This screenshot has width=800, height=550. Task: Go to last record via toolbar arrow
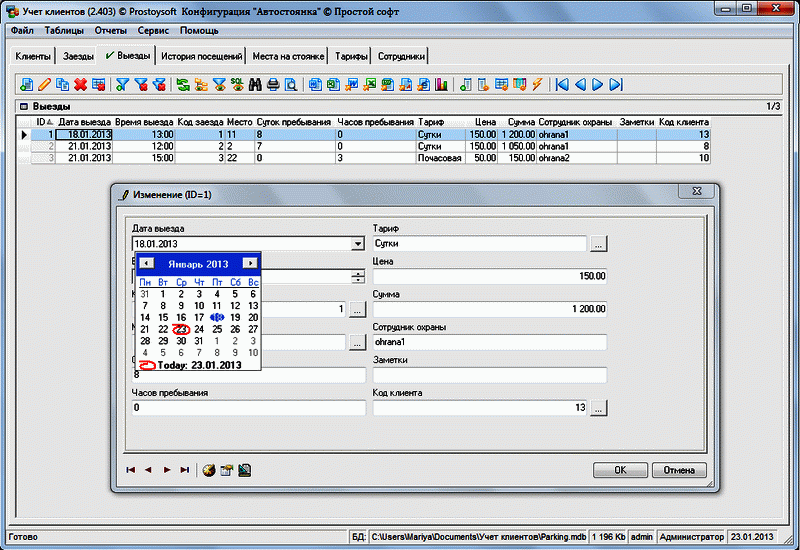tap(616, 85)
